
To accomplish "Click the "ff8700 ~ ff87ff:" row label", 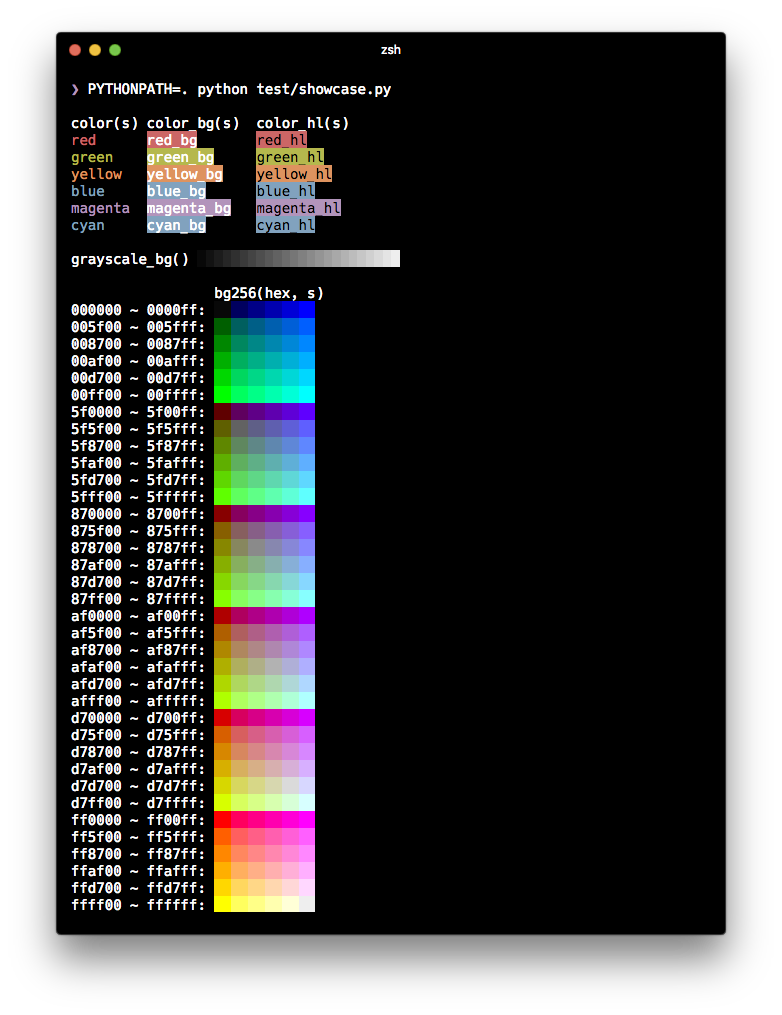I will (138, 854).
